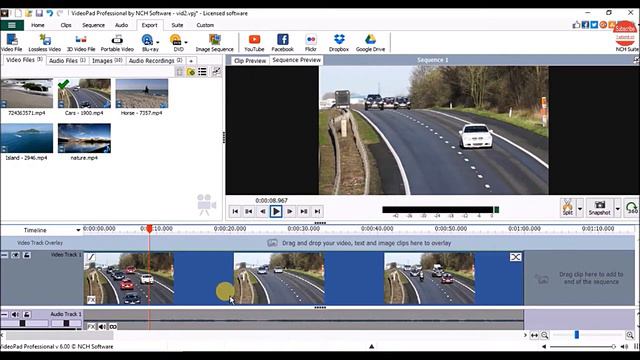
Task: Step forward one frame
Action: click(x=290, y=211)
